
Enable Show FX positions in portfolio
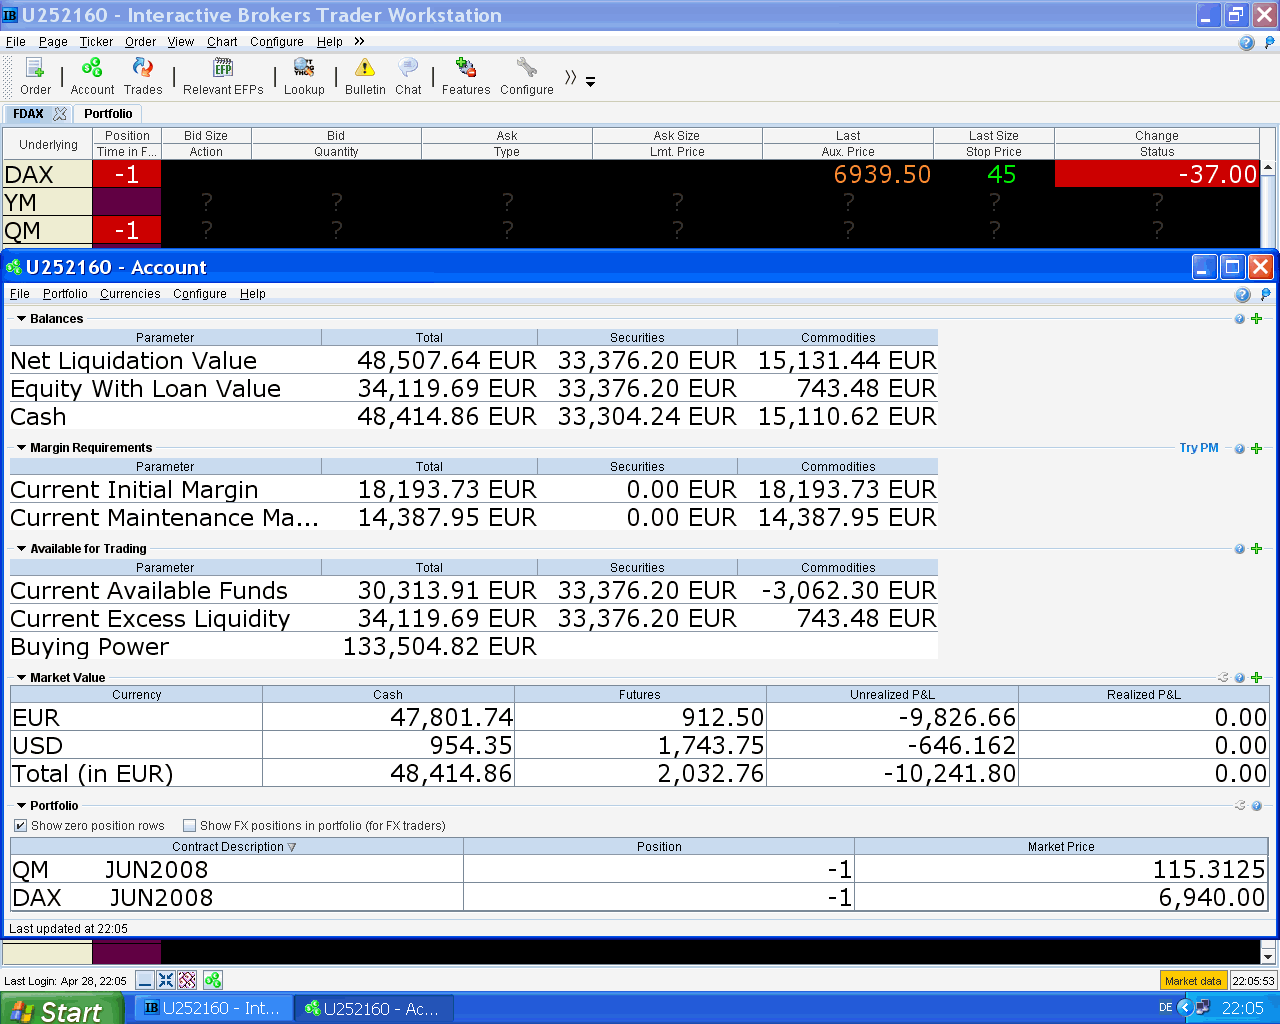point(189,826)
